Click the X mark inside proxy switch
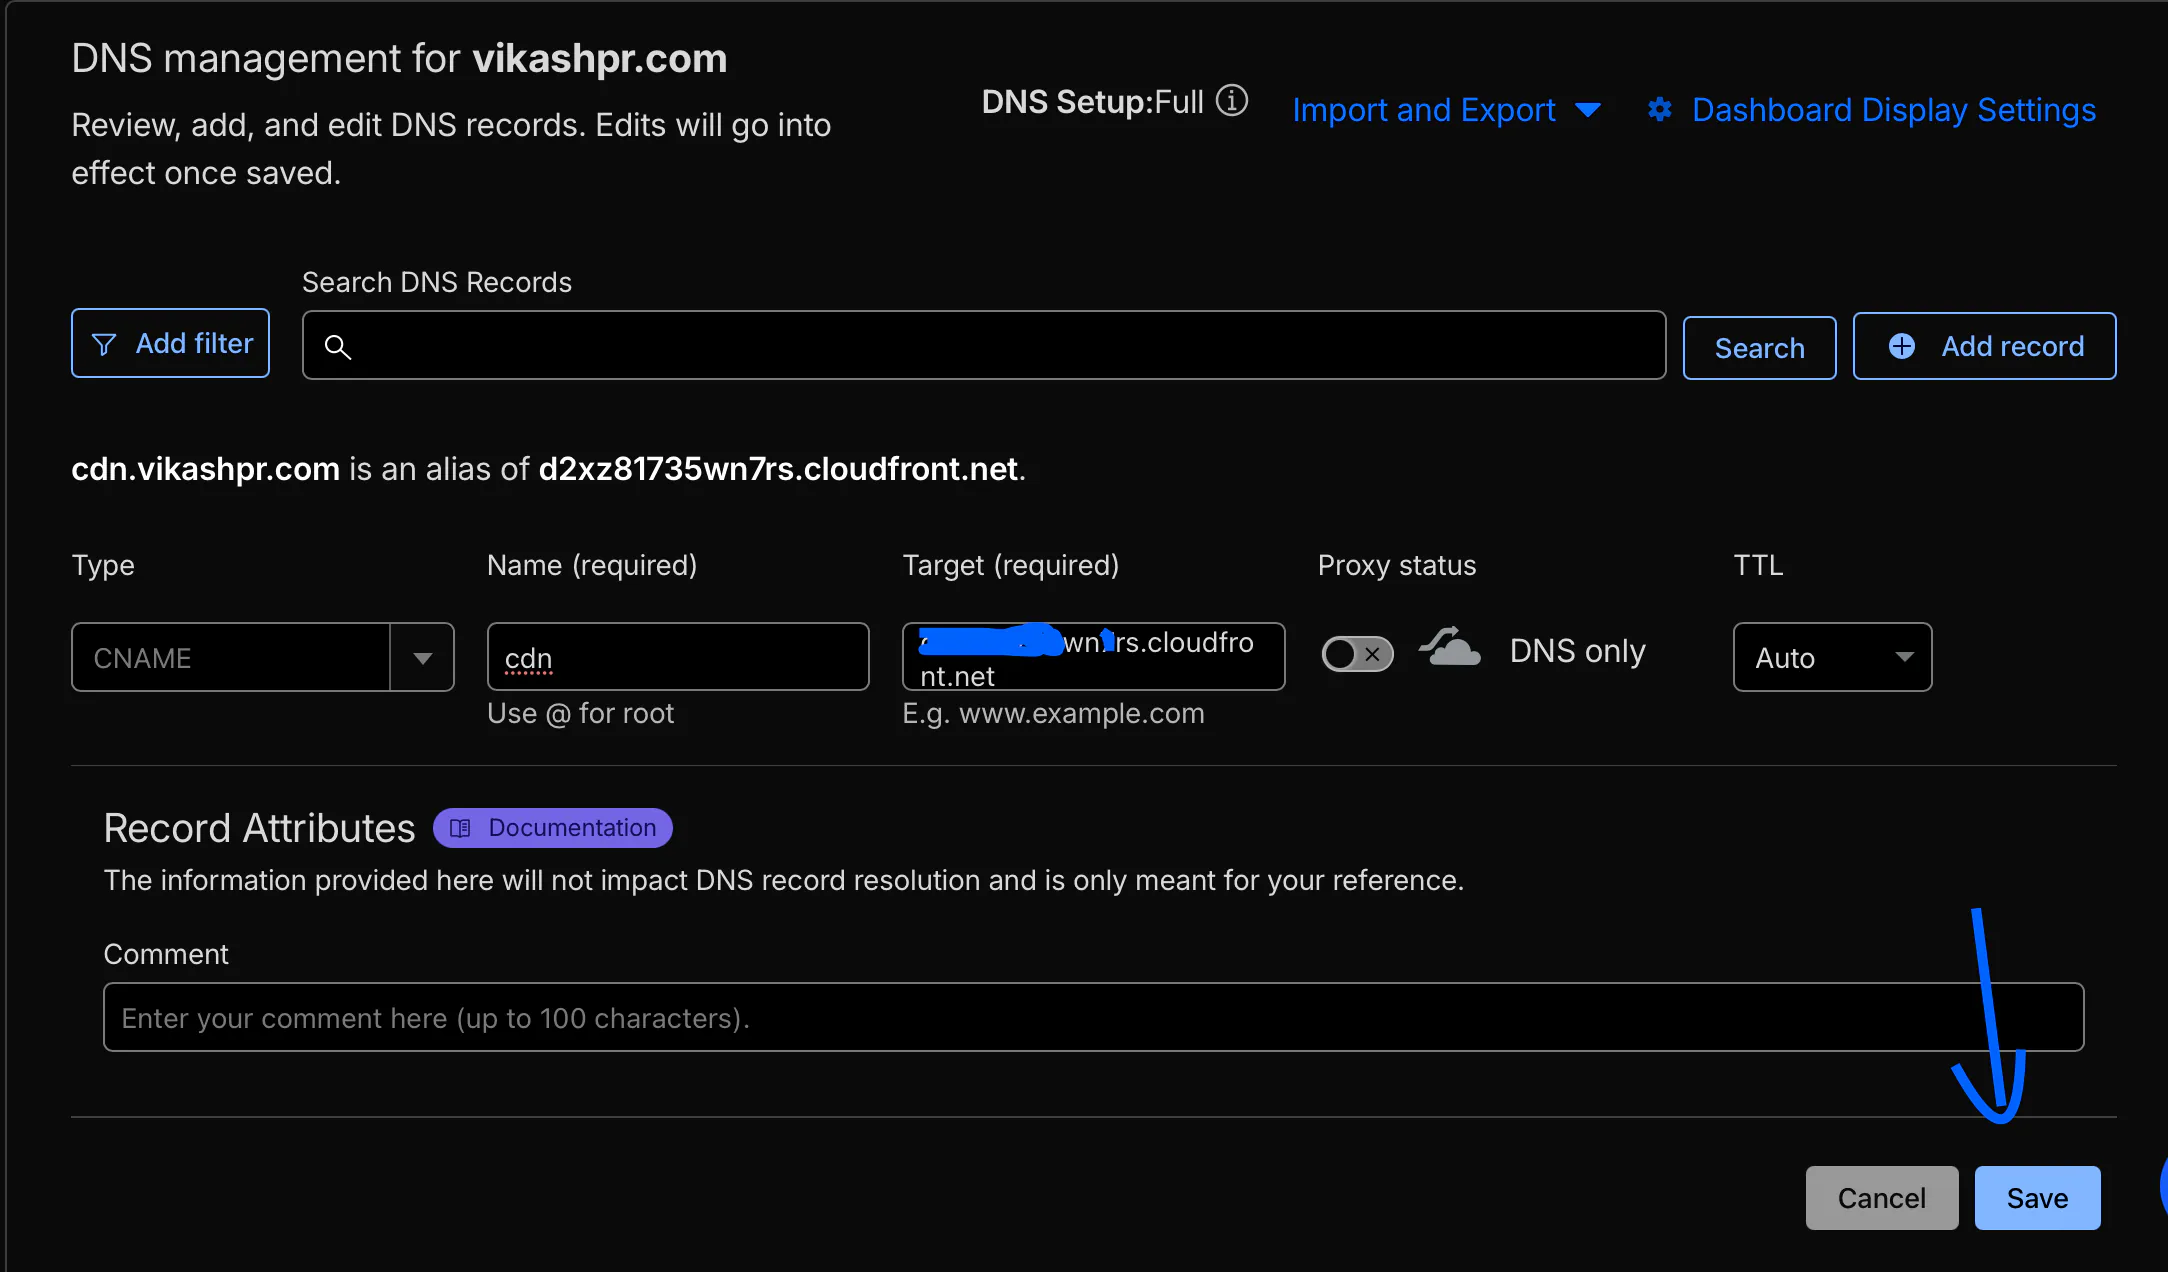Viewport: 2168px width, 1272px height. click(1373, 654)
